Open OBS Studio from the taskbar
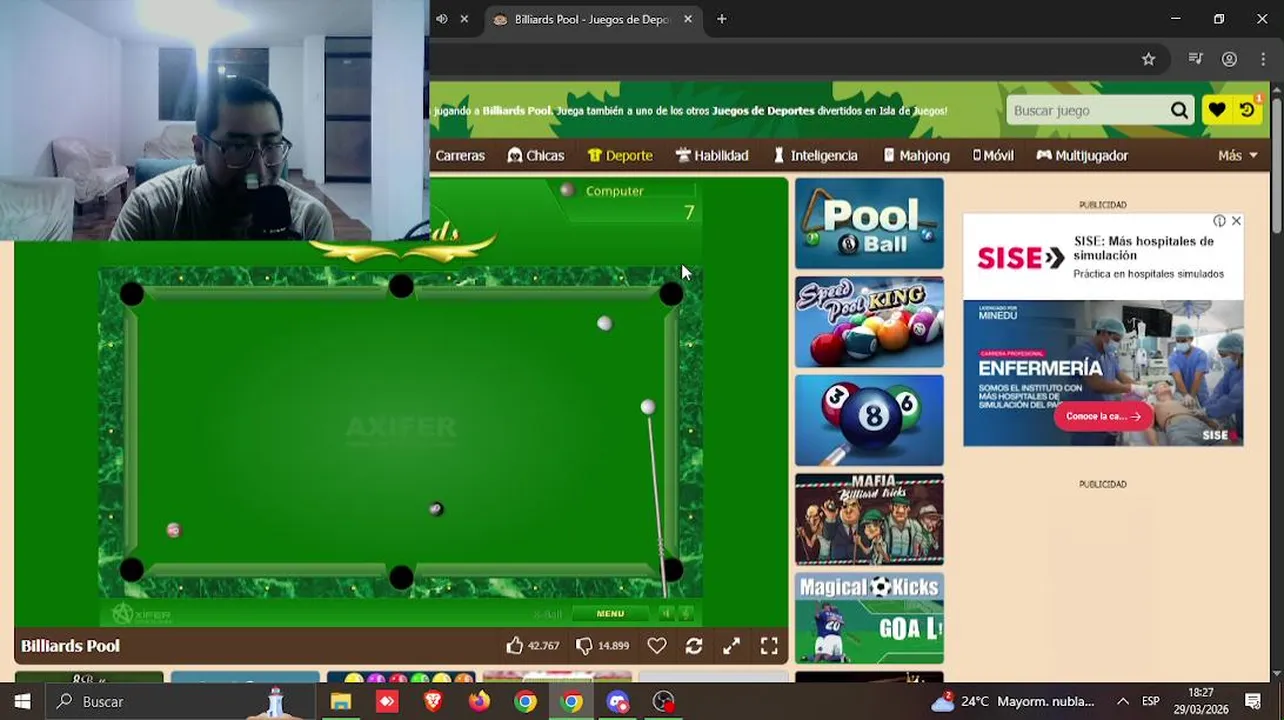This screenshot has width=1284, height=720. point(664,701)
